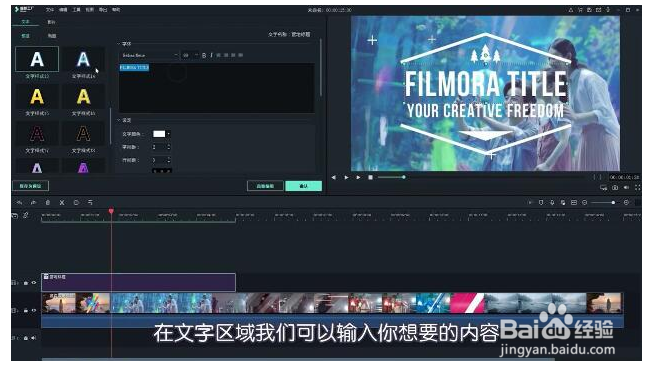Click the text editor panel scrollbar

pos(321,68)
